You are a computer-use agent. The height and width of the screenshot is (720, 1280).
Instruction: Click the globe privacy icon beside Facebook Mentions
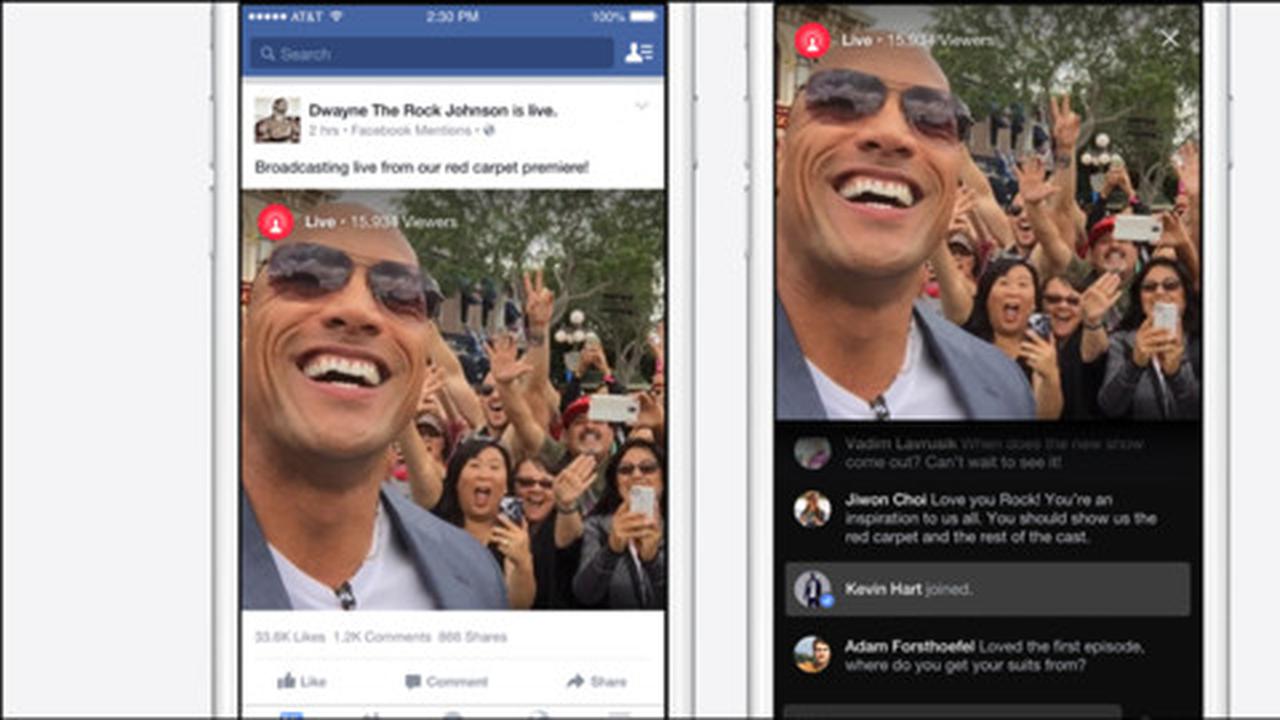(489, 130)
